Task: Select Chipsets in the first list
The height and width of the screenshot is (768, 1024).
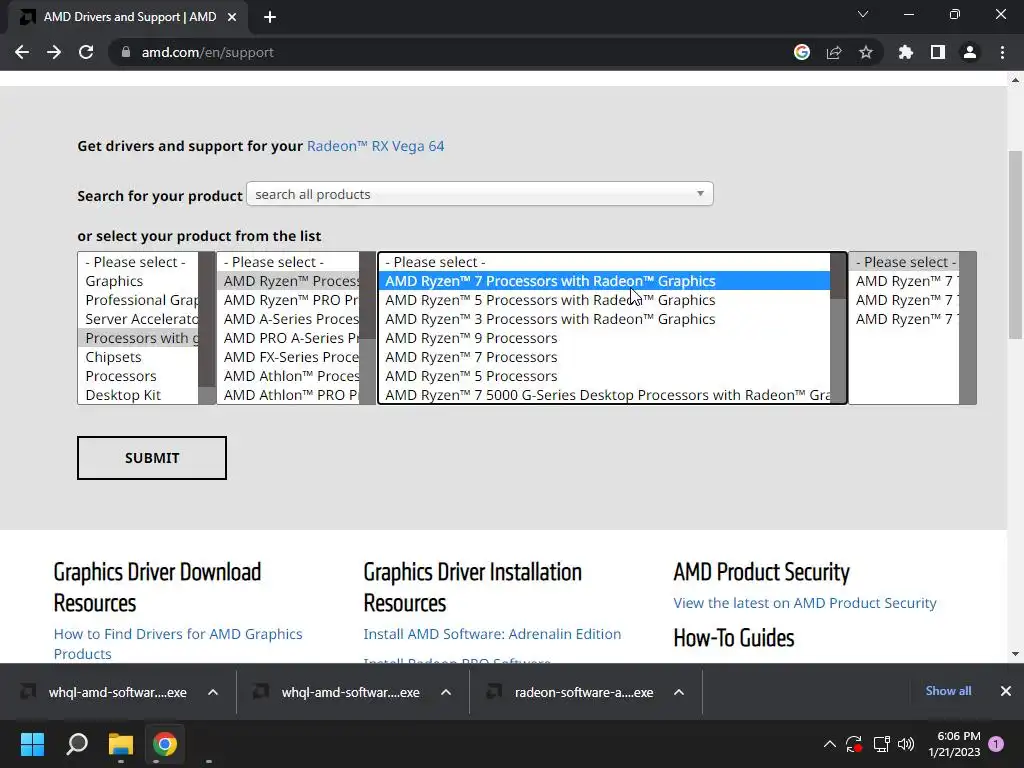Action: pos(138,357)
